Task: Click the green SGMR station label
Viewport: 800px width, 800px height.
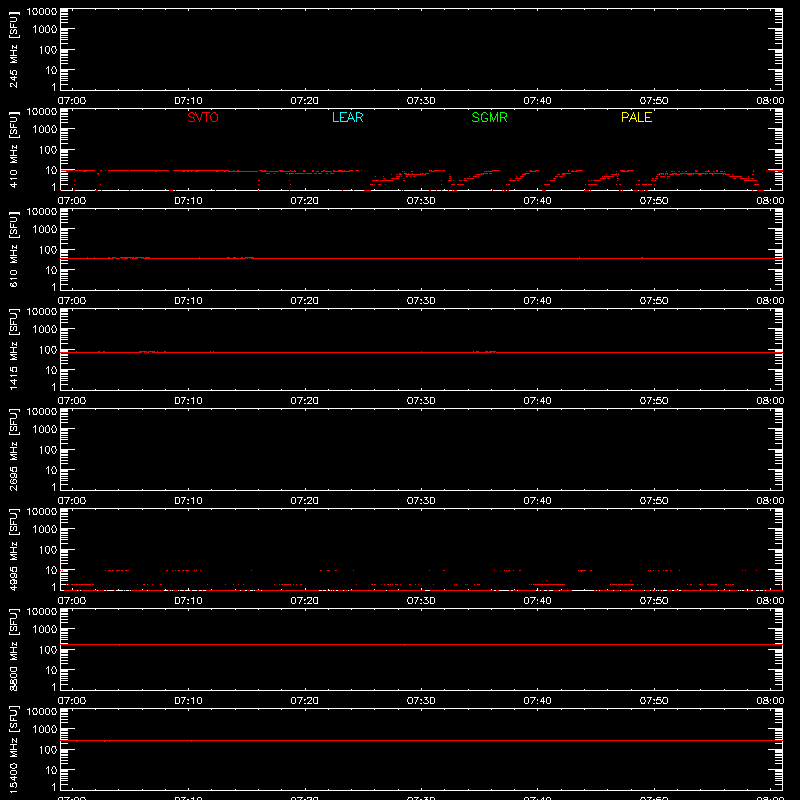Action: (489, 117)
